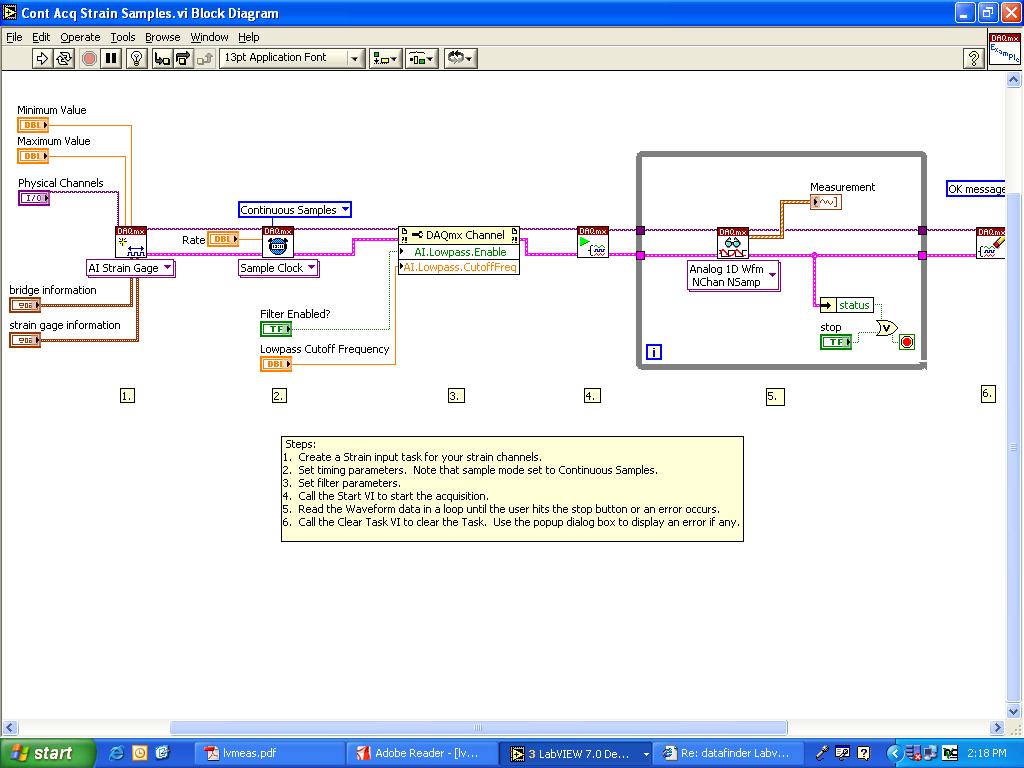
Task: Open the Analog 1D Wfm NChan NSamp selector
Action: 734,276
